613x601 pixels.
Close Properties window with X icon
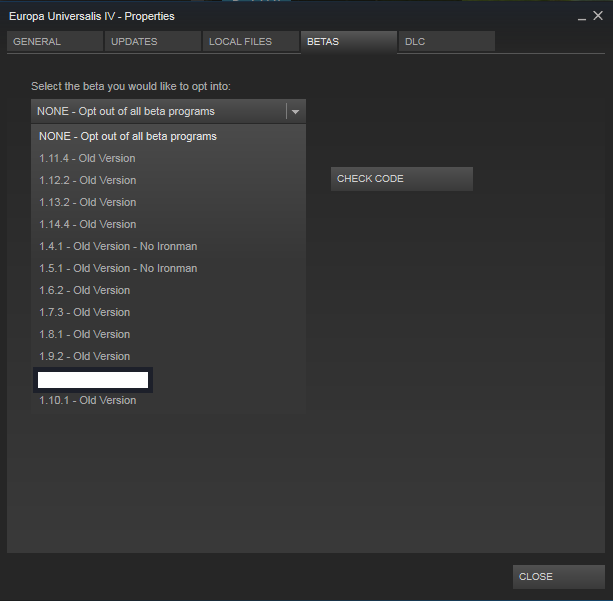tap(598, 16)
